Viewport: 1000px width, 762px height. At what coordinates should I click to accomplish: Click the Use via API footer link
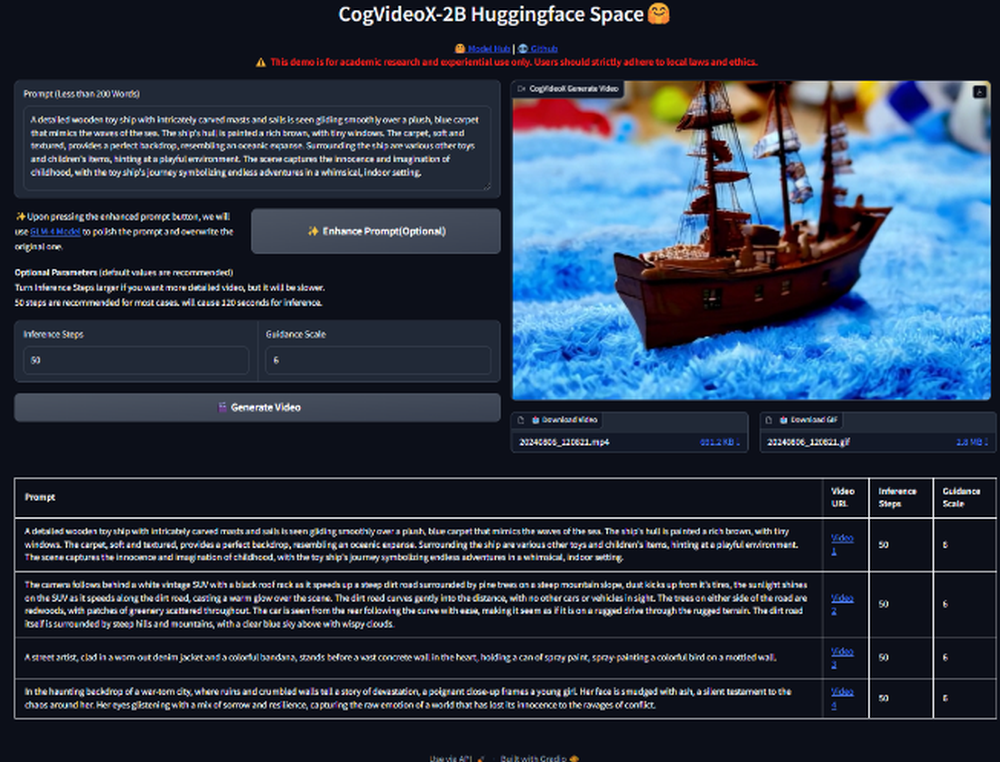[x=457, y=758]
